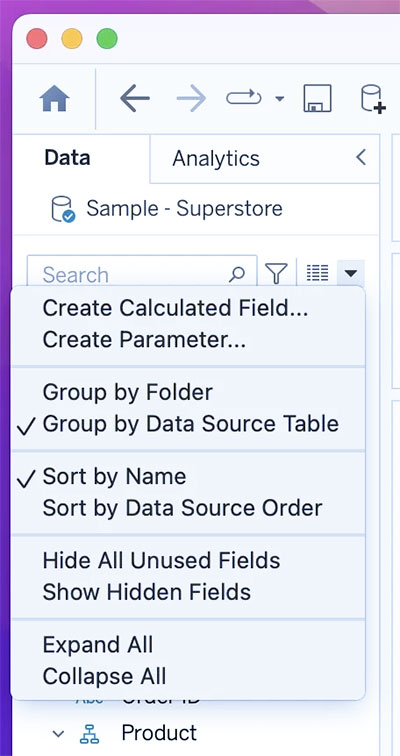Click the forward redo arrow
The width and height of the screenshot is (400, 756).
[x=191, y=99]
